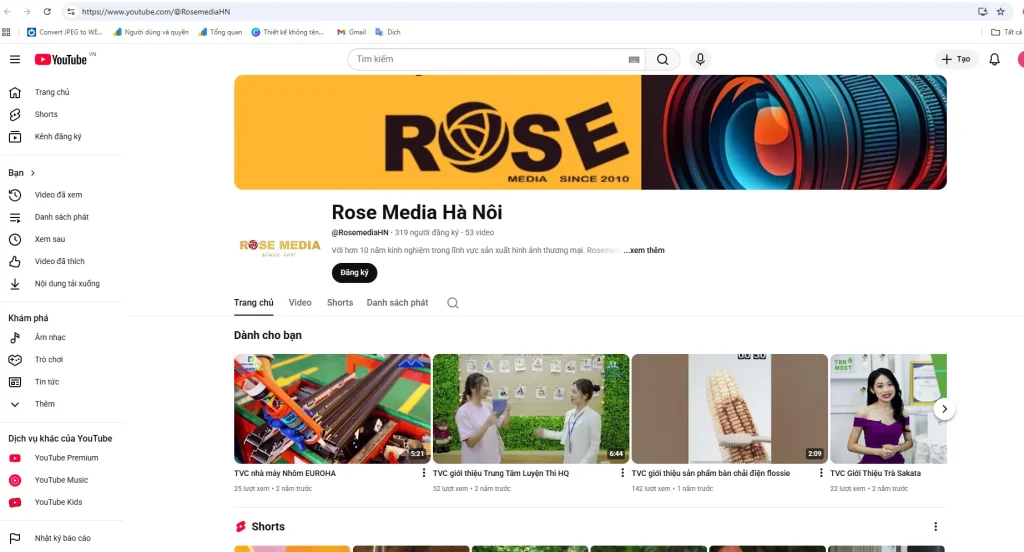Image resolution: width=1024 pixels, height=552 pixels.
Task: Open Video đã xem history icon
Action: (x=15, y=195)
